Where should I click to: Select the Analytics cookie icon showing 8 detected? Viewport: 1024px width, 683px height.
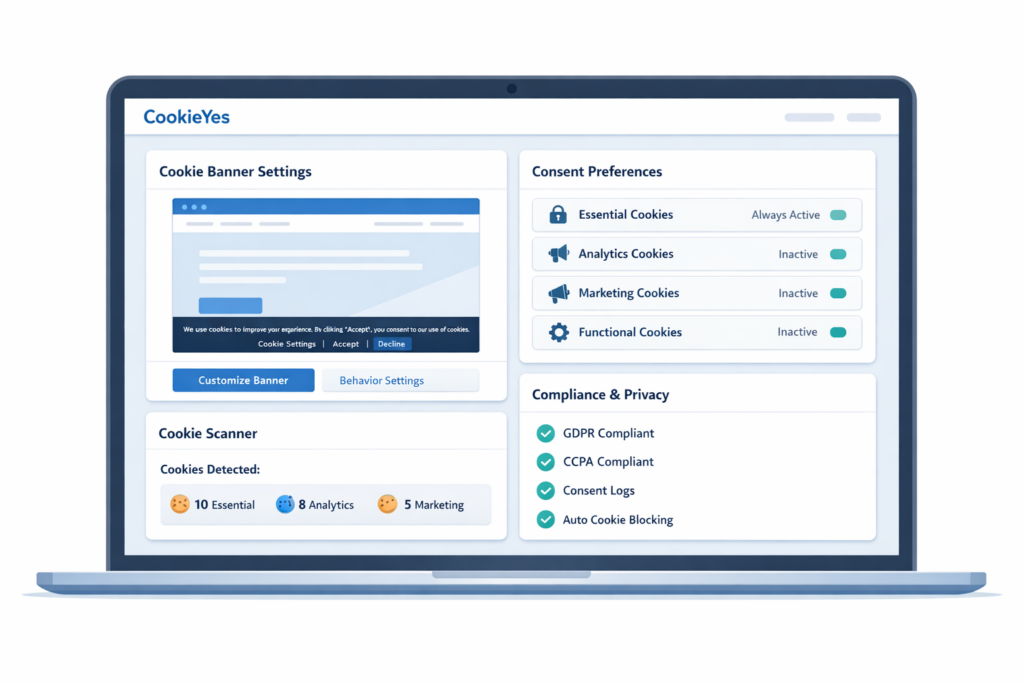tap(287, 504)
